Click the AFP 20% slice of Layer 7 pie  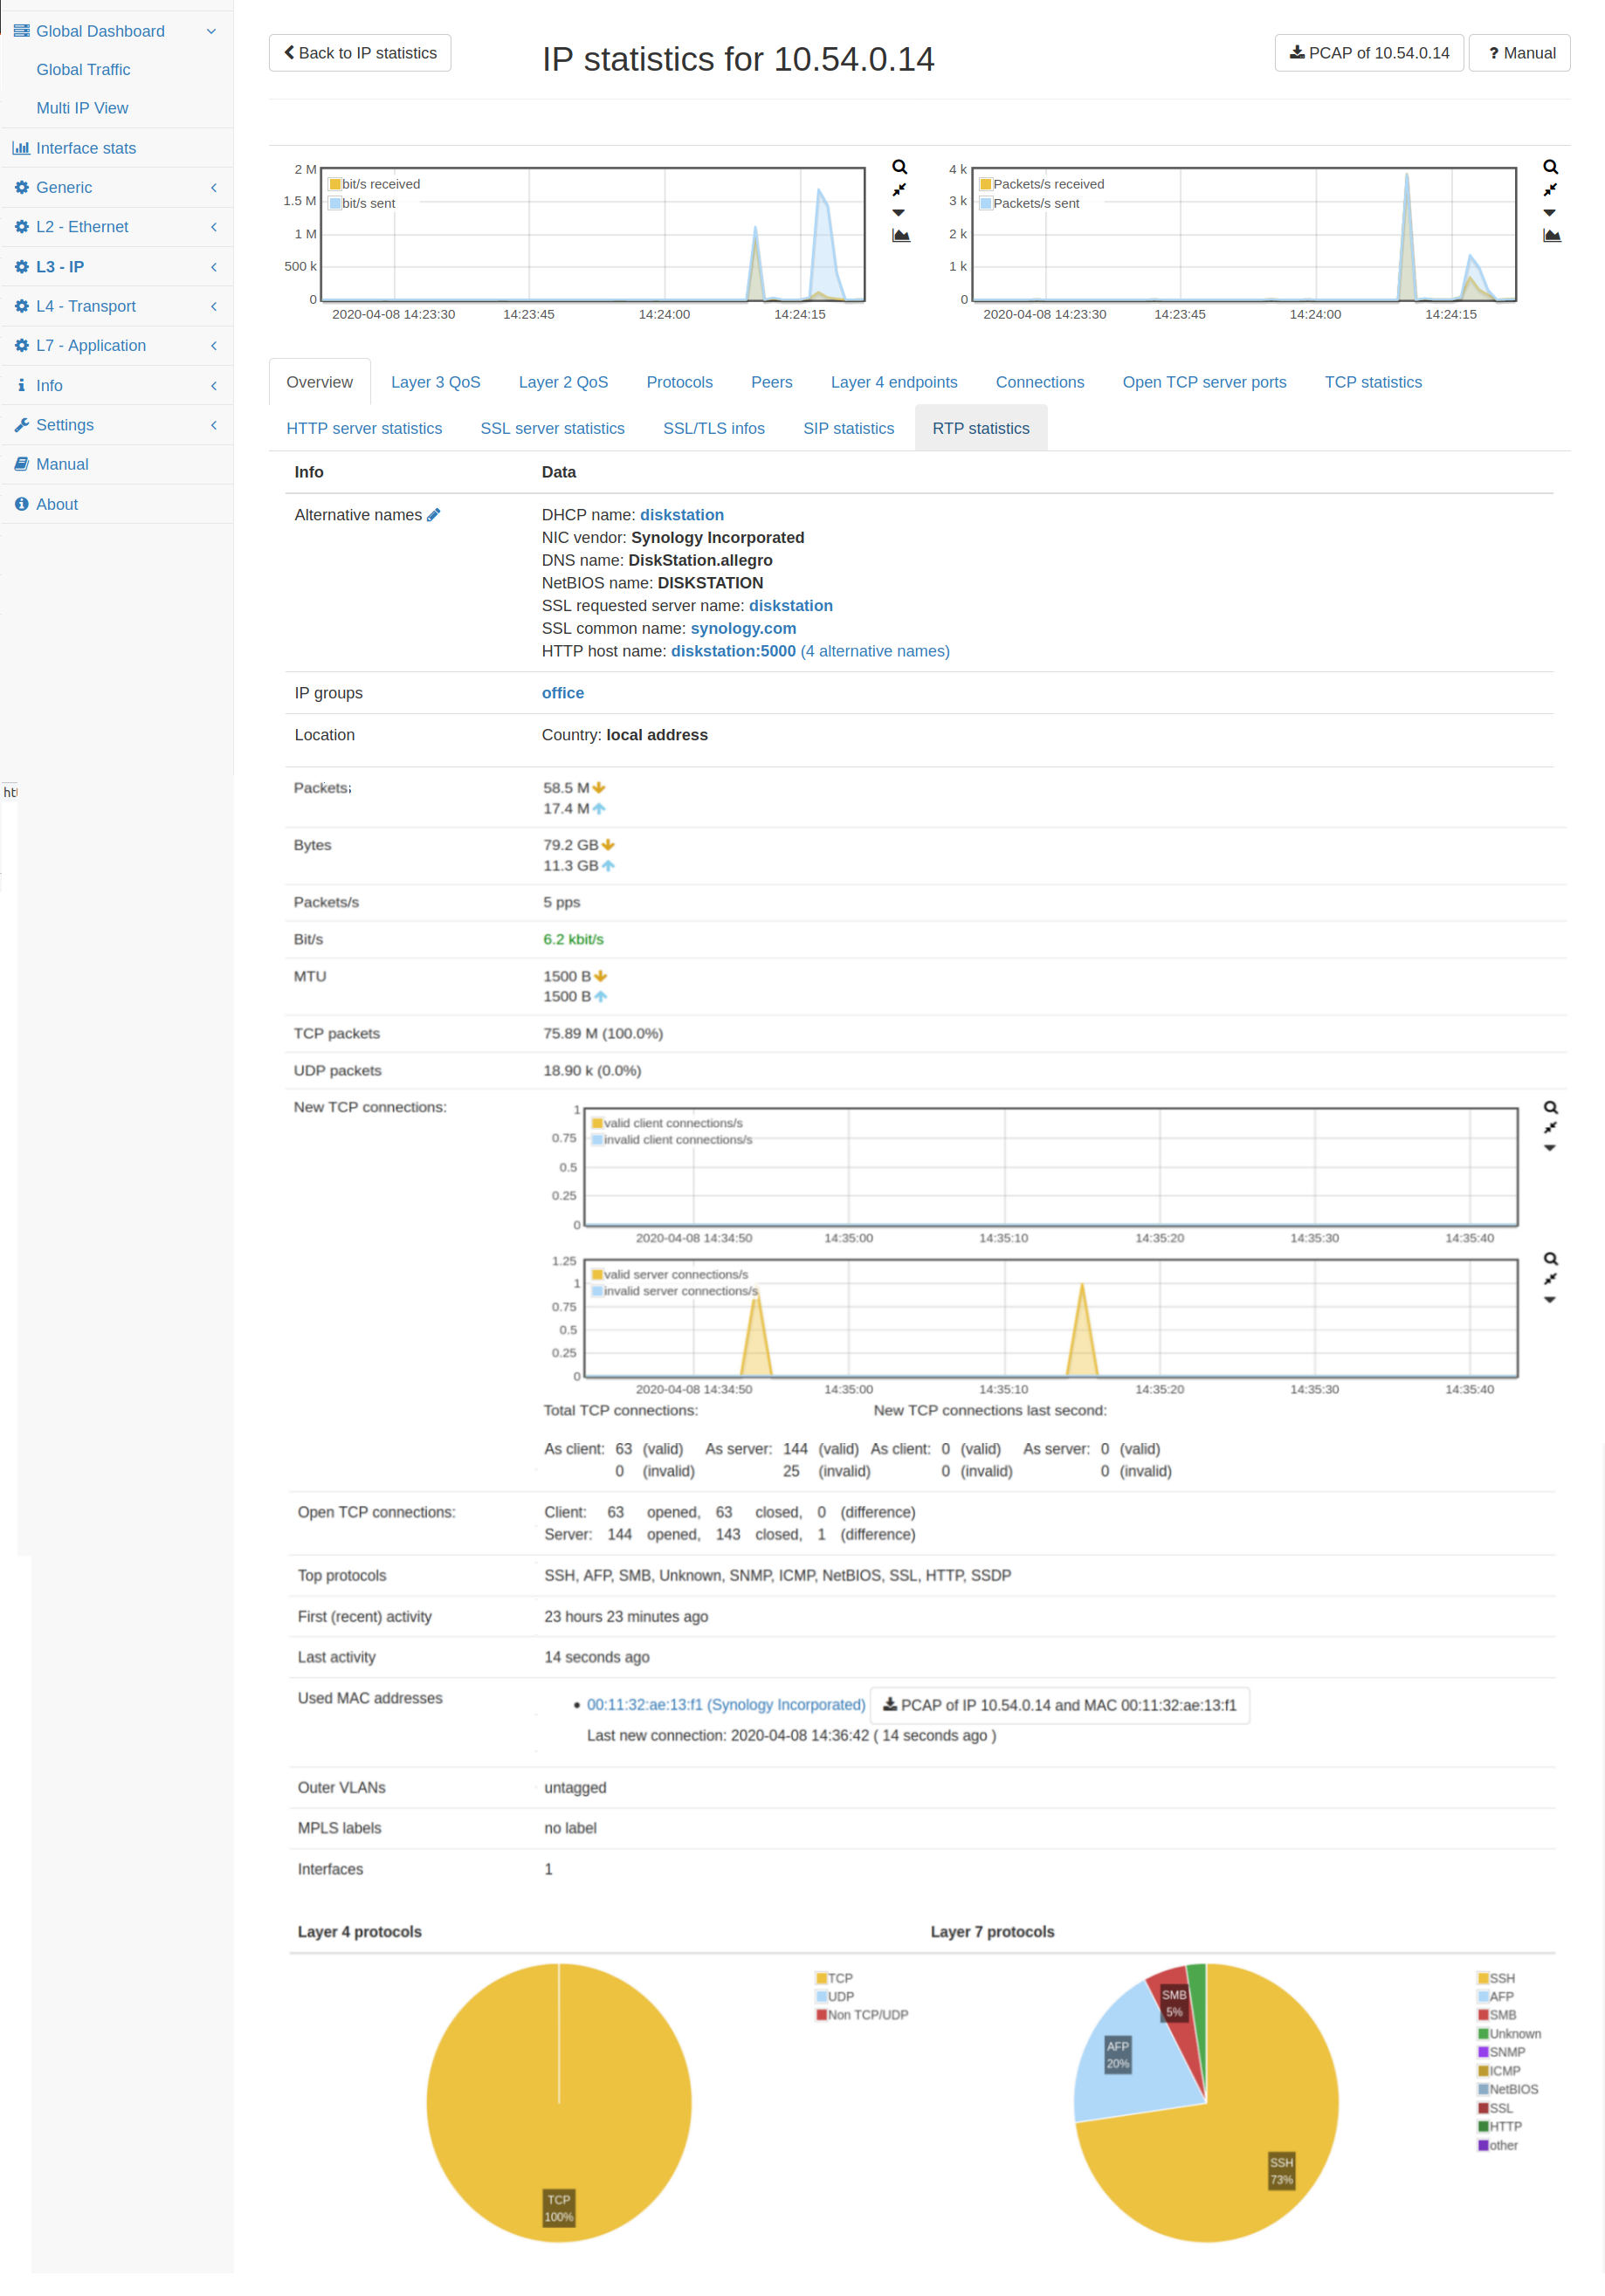tap(1117, 2055)
